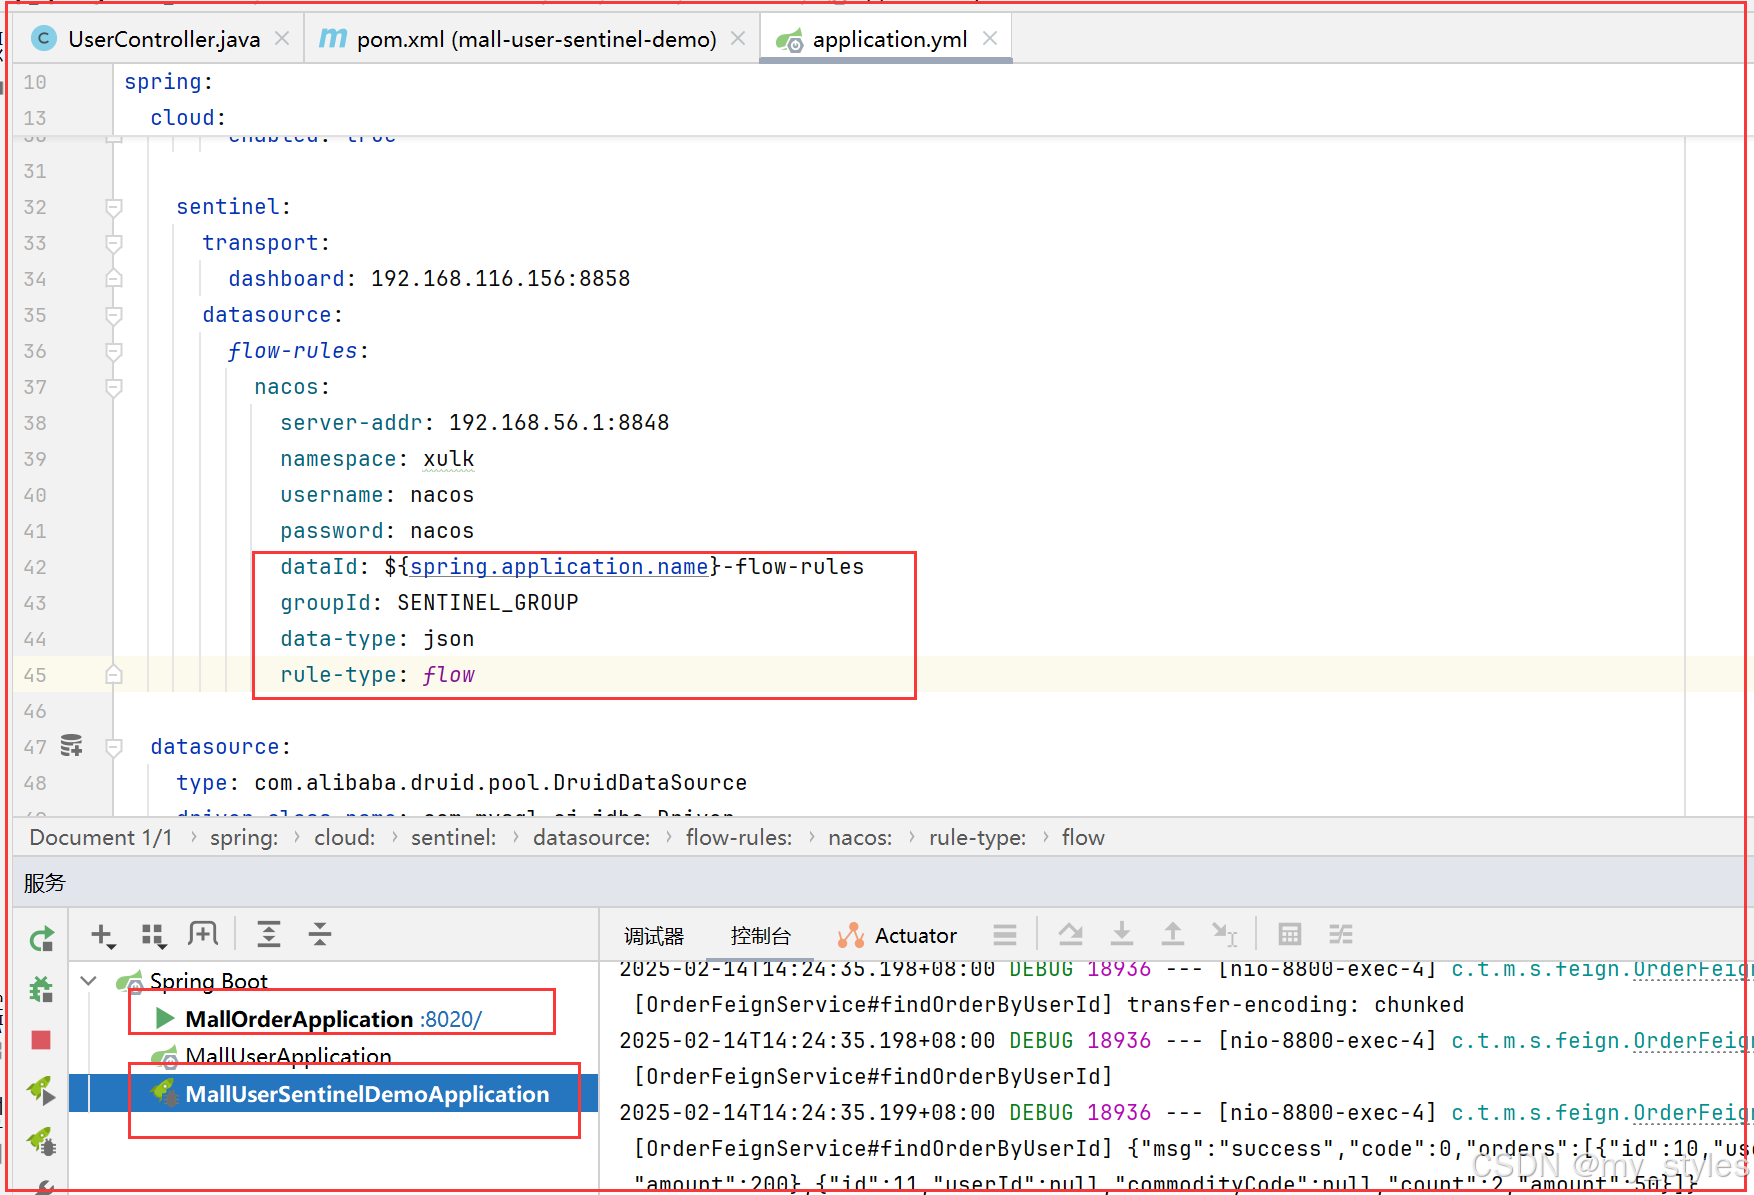Click the Evaluate Expression calculator icon

point(1290,935)
